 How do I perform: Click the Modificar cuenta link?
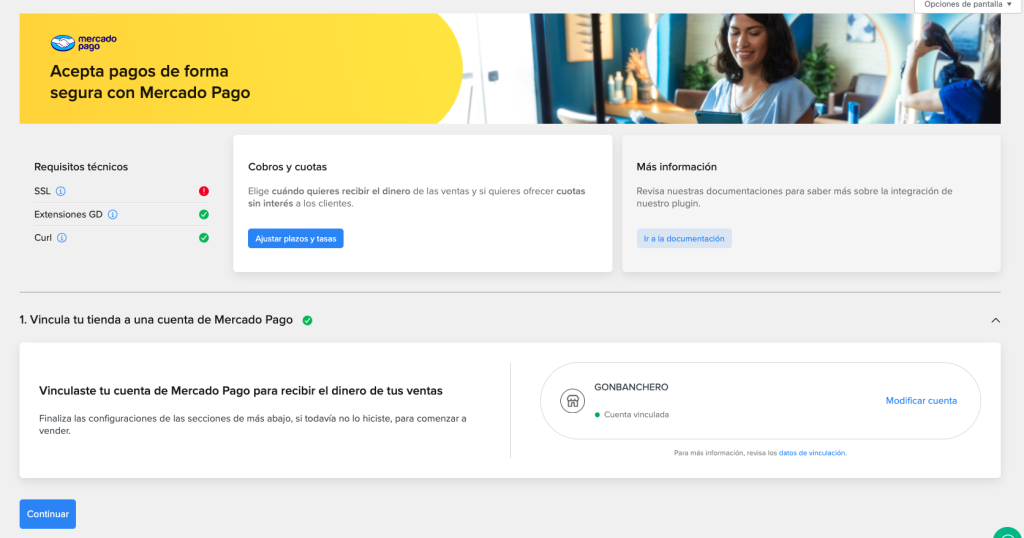[921, 401]
